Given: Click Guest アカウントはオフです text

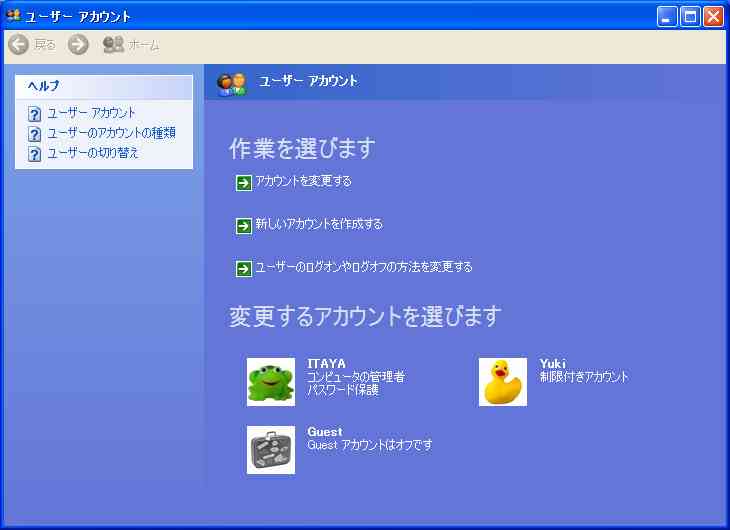Looking at the screenshot, I should (x=370, y=445).
